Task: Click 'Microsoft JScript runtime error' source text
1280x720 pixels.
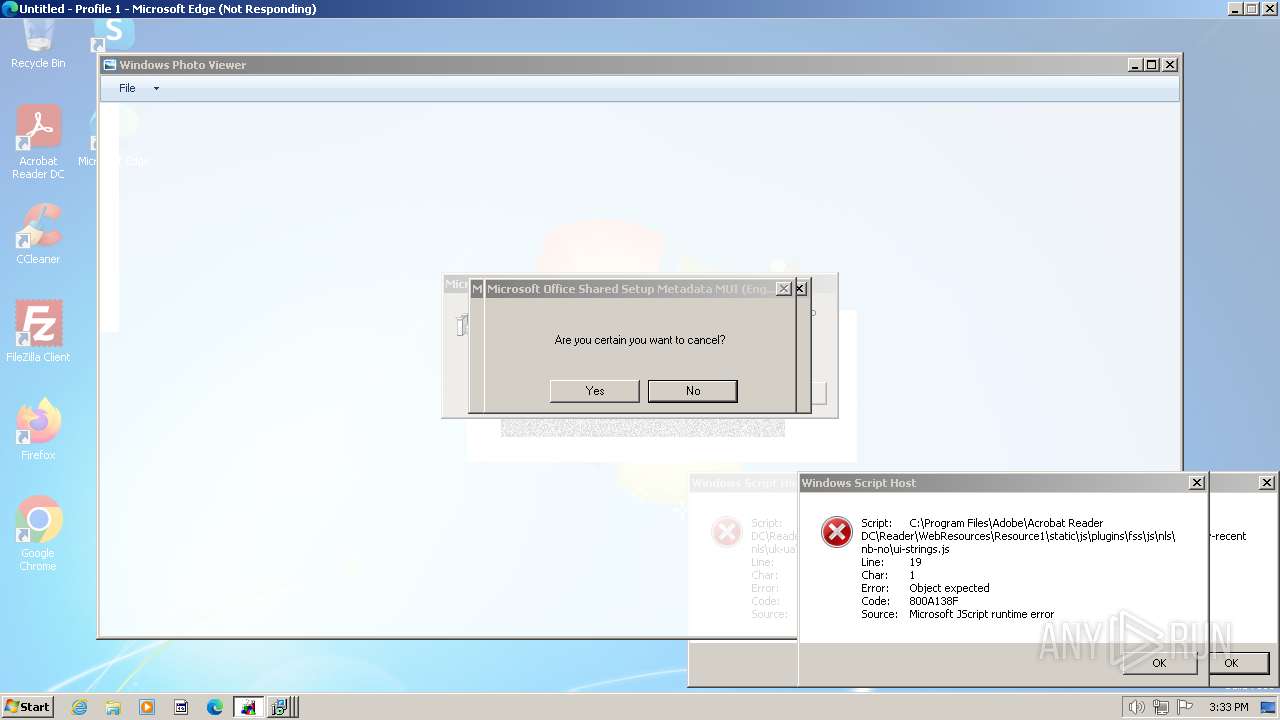Action: coord(981,614)
